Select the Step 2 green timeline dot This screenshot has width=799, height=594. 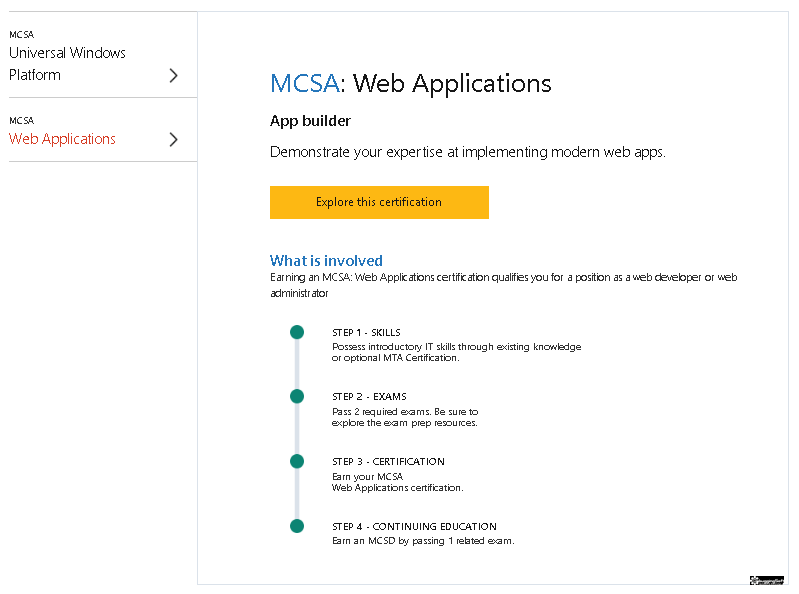pos(297,396)
